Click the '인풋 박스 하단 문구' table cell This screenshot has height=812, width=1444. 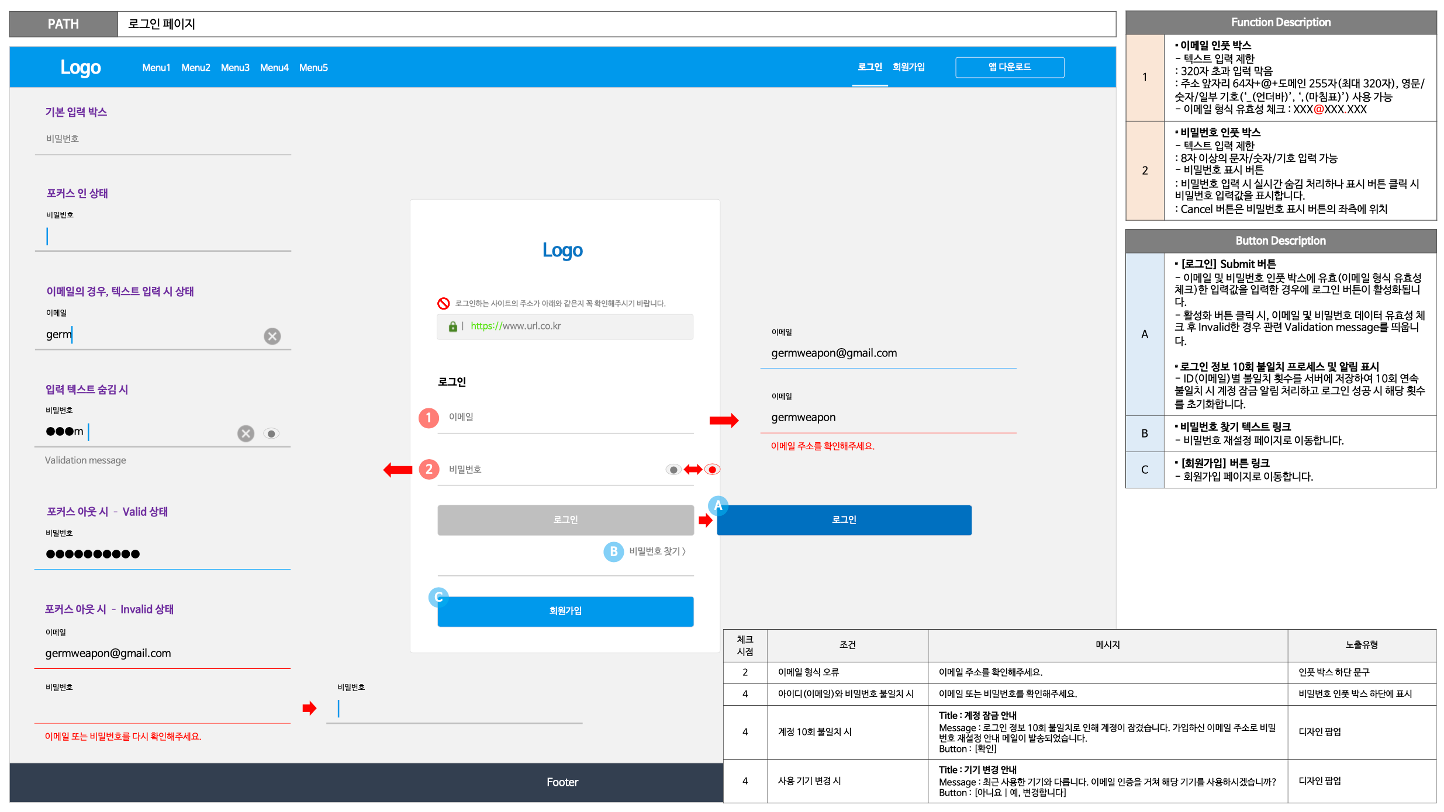pyautogui.click(x=1362, y=672)
